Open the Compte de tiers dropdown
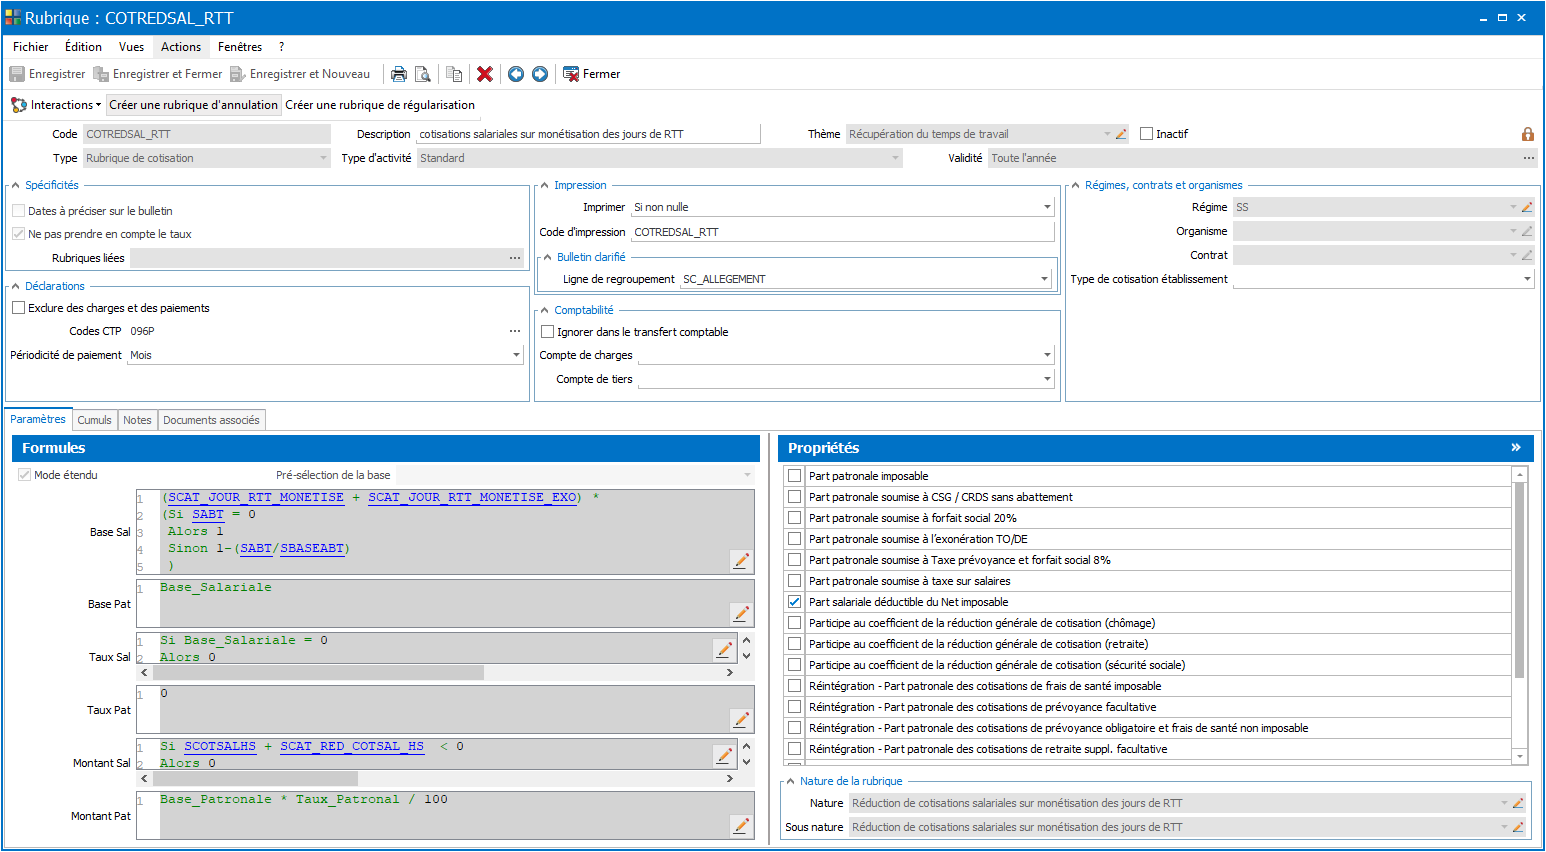Viewport: 1546px width, 852px height. pyautogui.click(x=1047, y=379)
